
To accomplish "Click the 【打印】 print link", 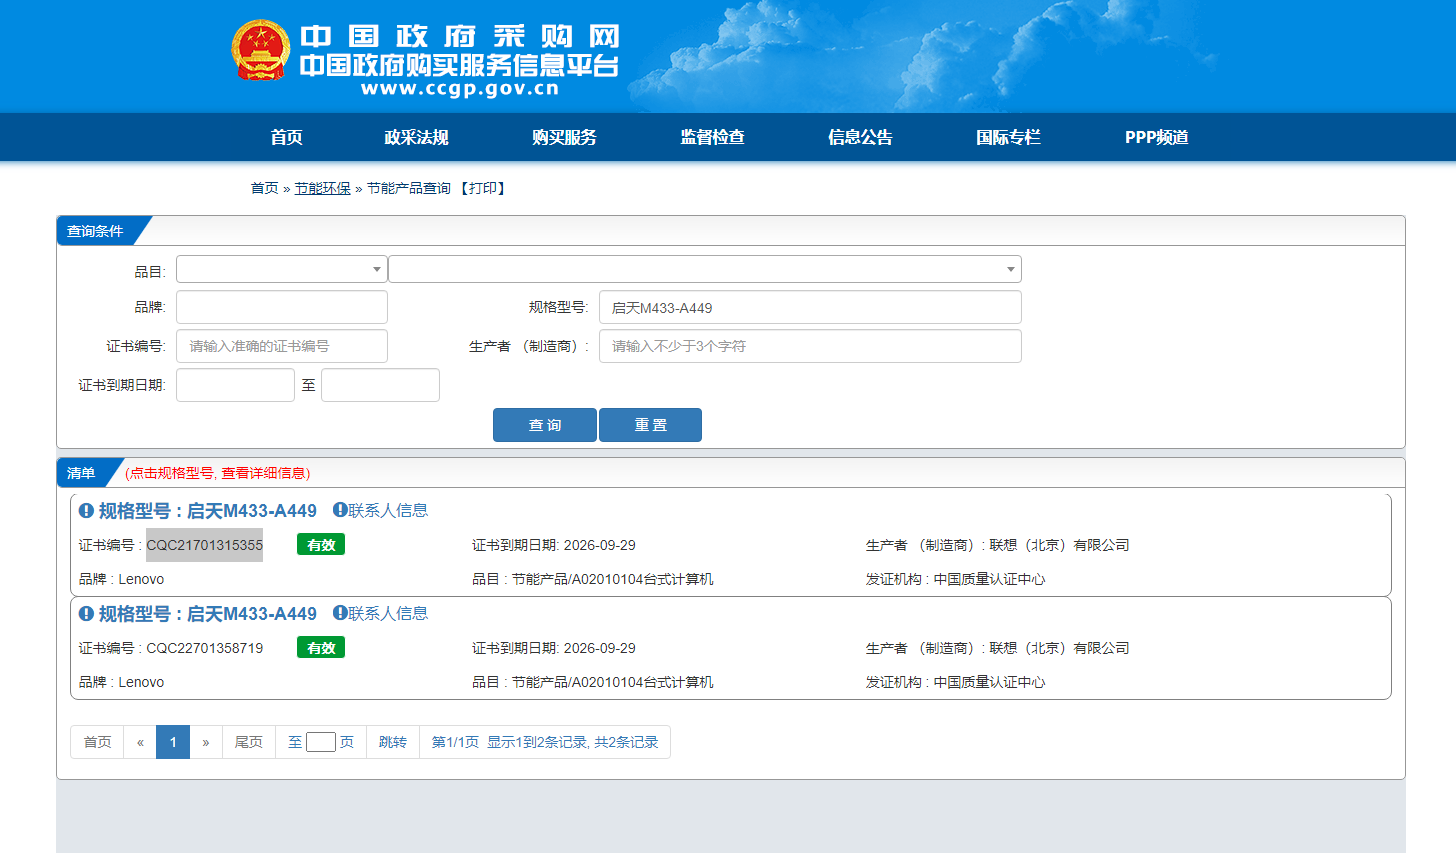I will coord(483,188).
